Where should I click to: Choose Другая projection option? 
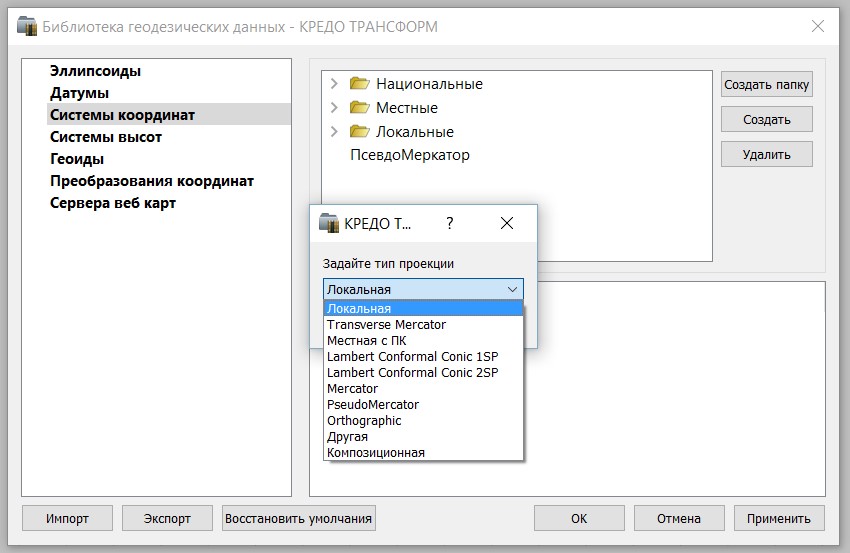[423, 436]
